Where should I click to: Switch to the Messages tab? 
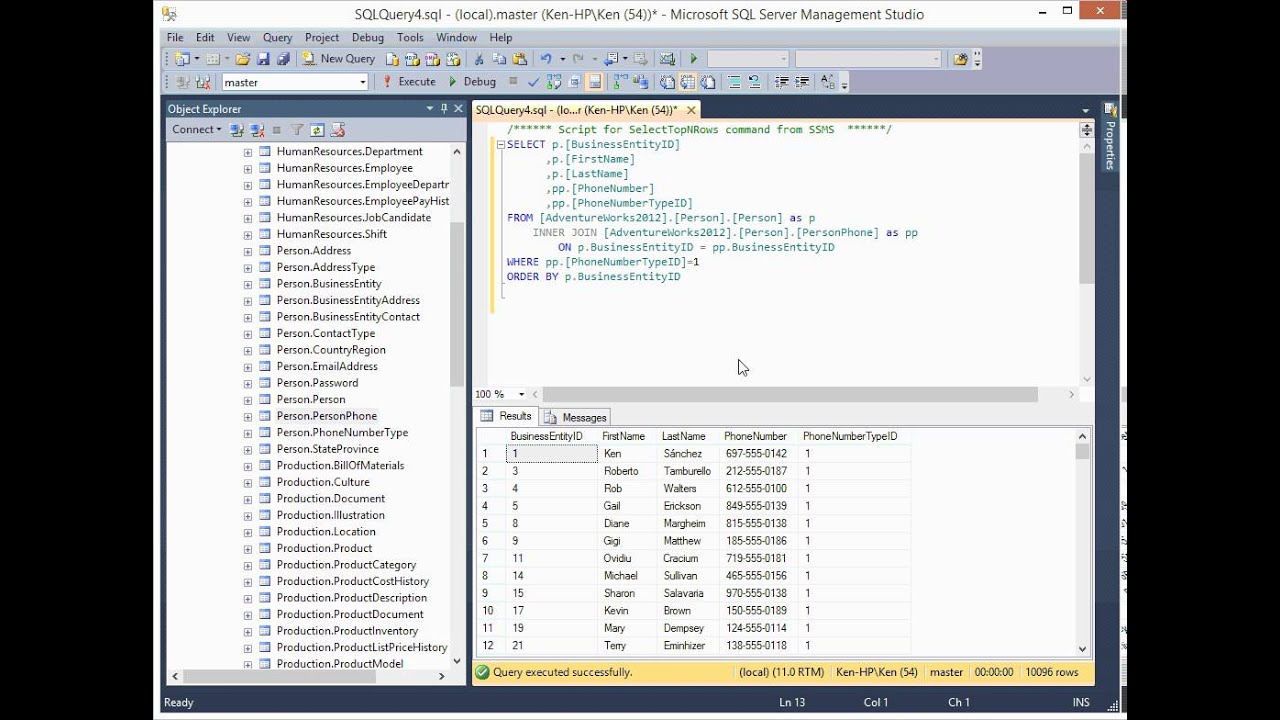tap(576, 417)
